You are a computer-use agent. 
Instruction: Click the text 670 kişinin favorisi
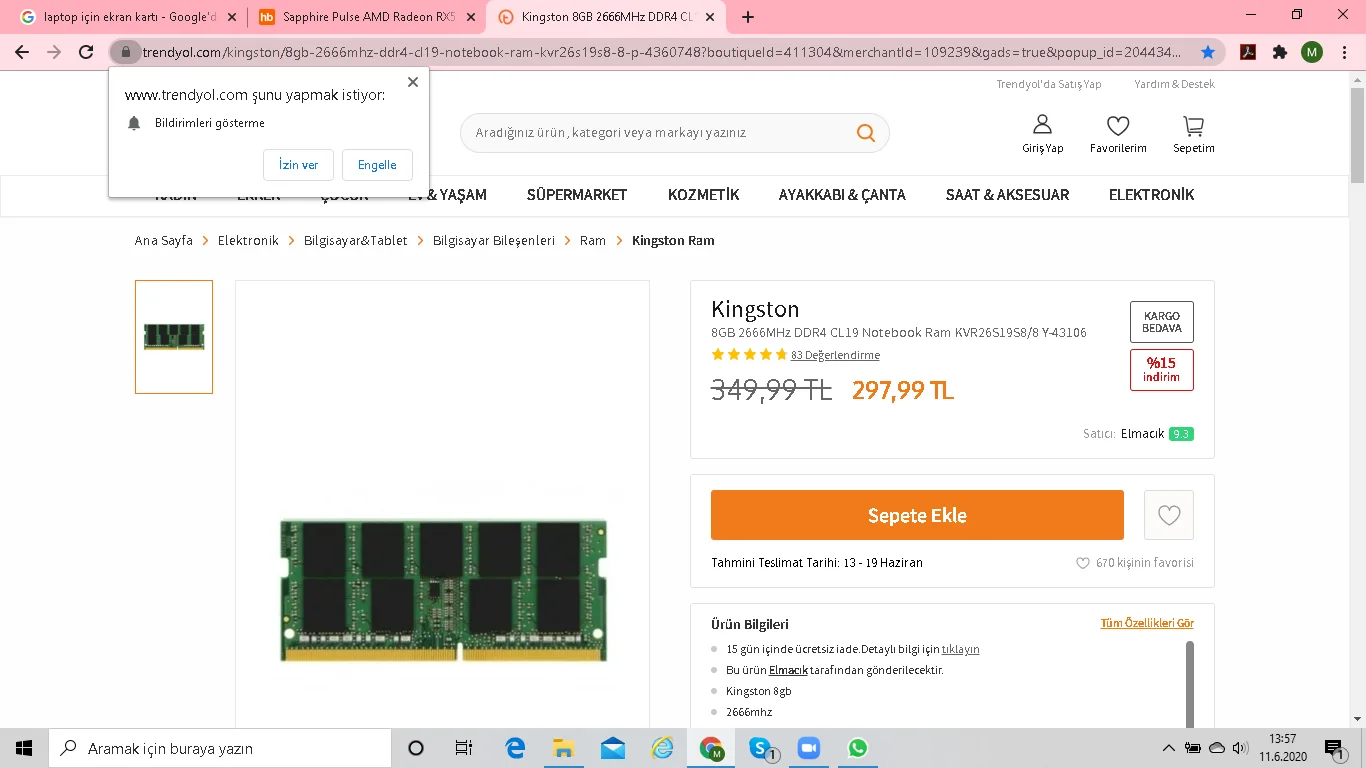(x=1144, y=563)
